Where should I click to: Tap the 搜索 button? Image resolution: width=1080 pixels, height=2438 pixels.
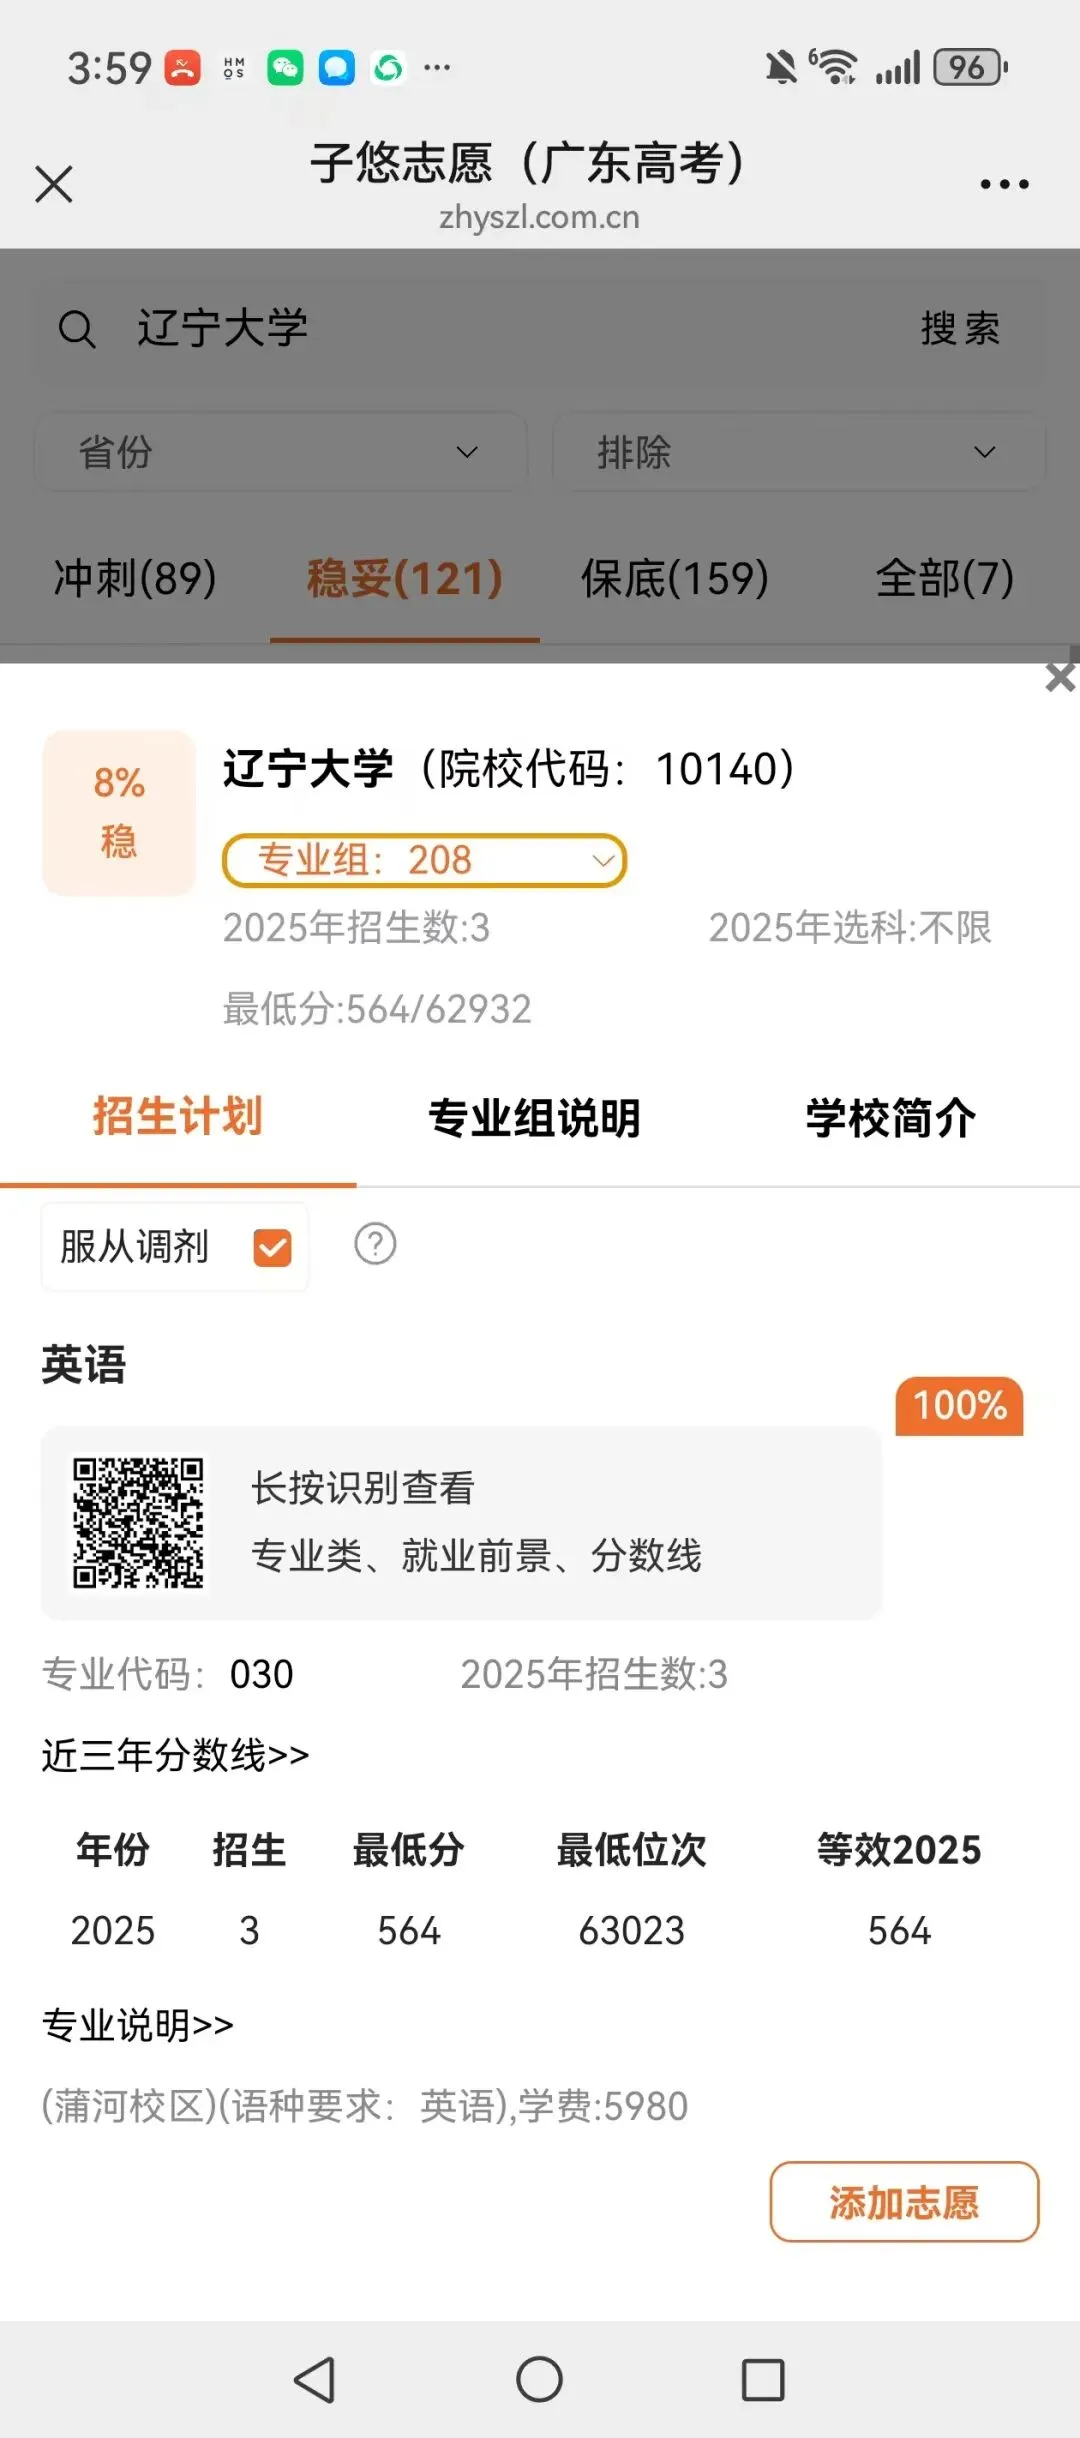(x=960, y=329)
